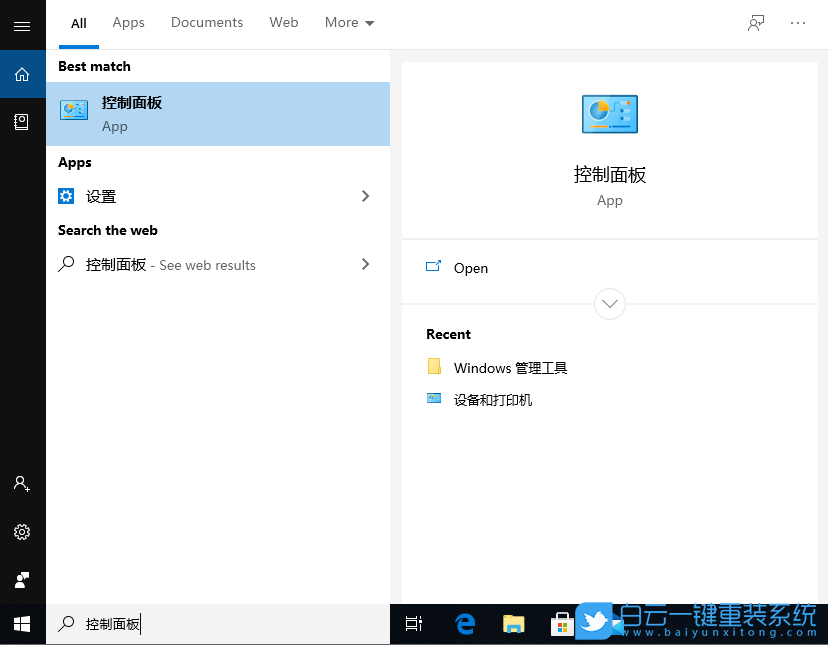This screenshot has height=645, width=828.
Task: Open the hamburger menu in the search sidebar
Action: [x=22, y=25]
